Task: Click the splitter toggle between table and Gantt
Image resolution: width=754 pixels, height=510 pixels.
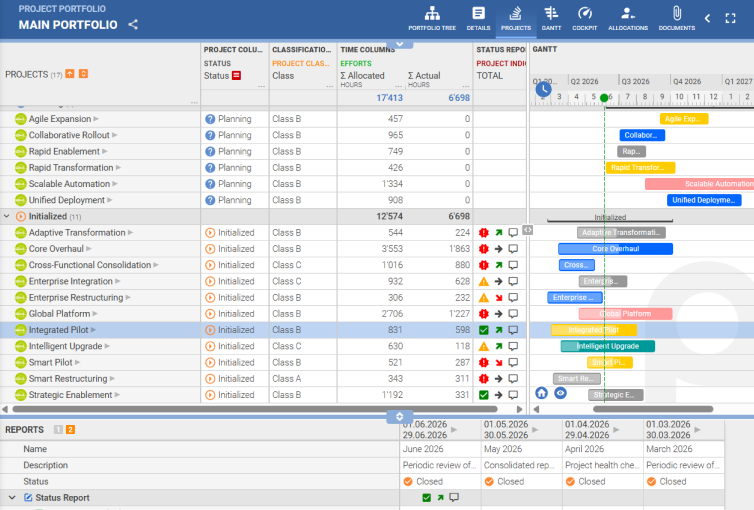Action: click(x=528, y=230)
